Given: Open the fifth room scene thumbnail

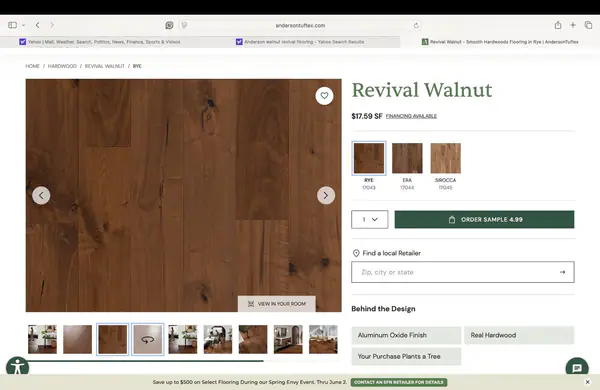Looking at the screenshot, I should (x=183, y=339).
